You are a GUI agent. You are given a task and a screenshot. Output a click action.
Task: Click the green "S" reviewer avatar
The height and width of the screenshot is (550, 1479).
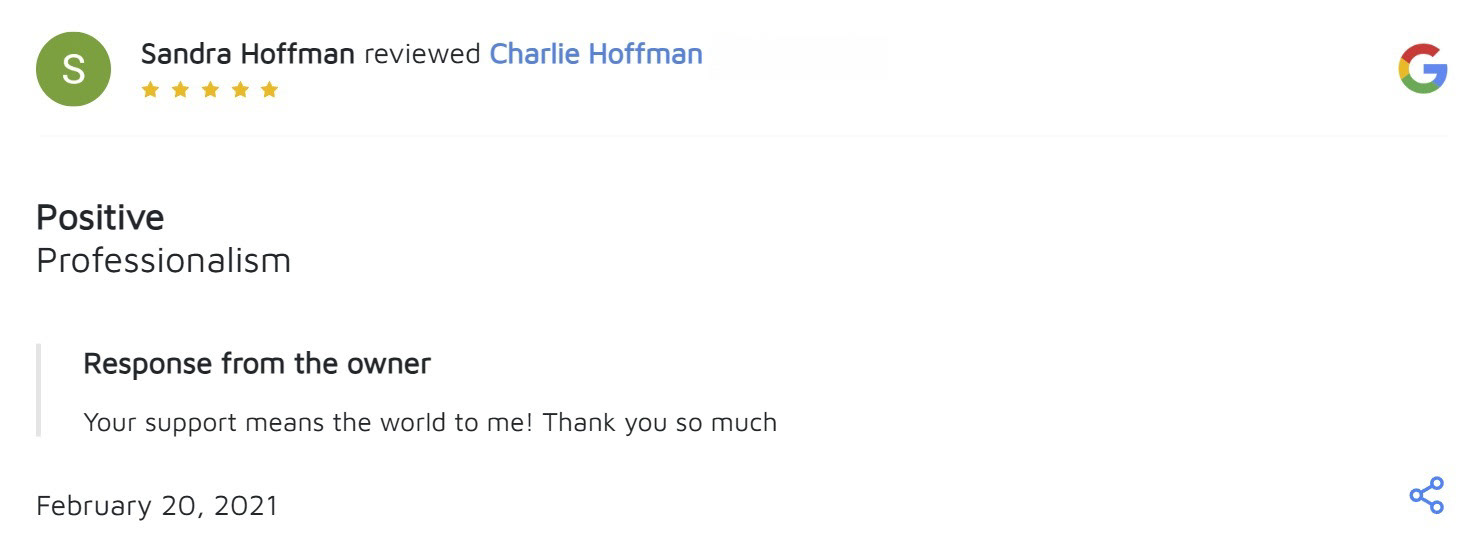[x=73, y=69]
